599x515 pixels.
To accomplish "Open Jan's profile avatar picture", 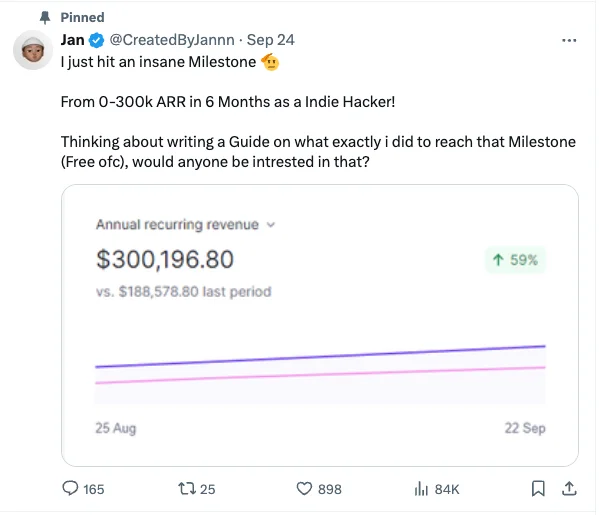I will click(x=33, y=50).
